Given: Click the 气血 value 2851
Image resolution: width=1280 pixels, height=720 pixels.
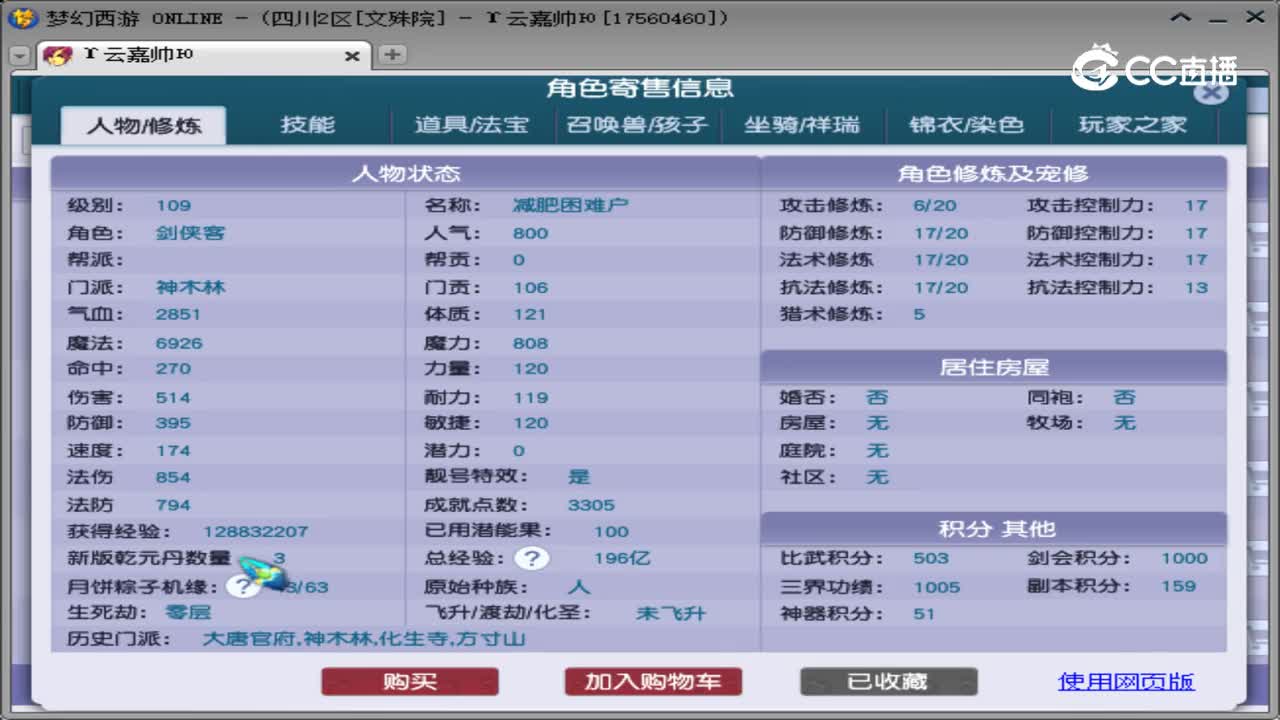Looking at the screenshot, I should tap(178, 314).
